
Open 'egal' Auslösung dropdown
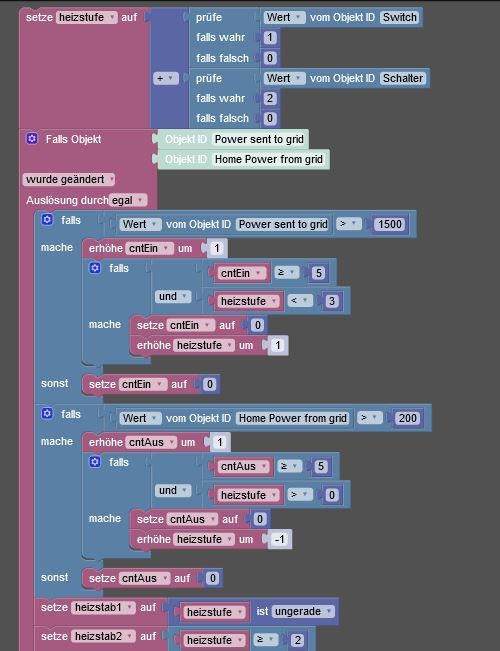[x=128, y=200]
